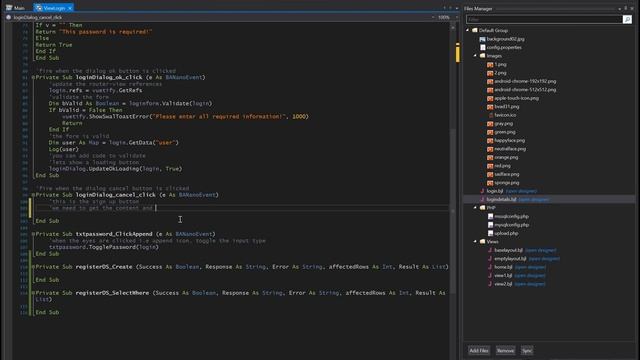The height and width of the screenshot is (360, 640).
Task: Click the android-chrome-192x192.png icon
Action: point(490,81)
